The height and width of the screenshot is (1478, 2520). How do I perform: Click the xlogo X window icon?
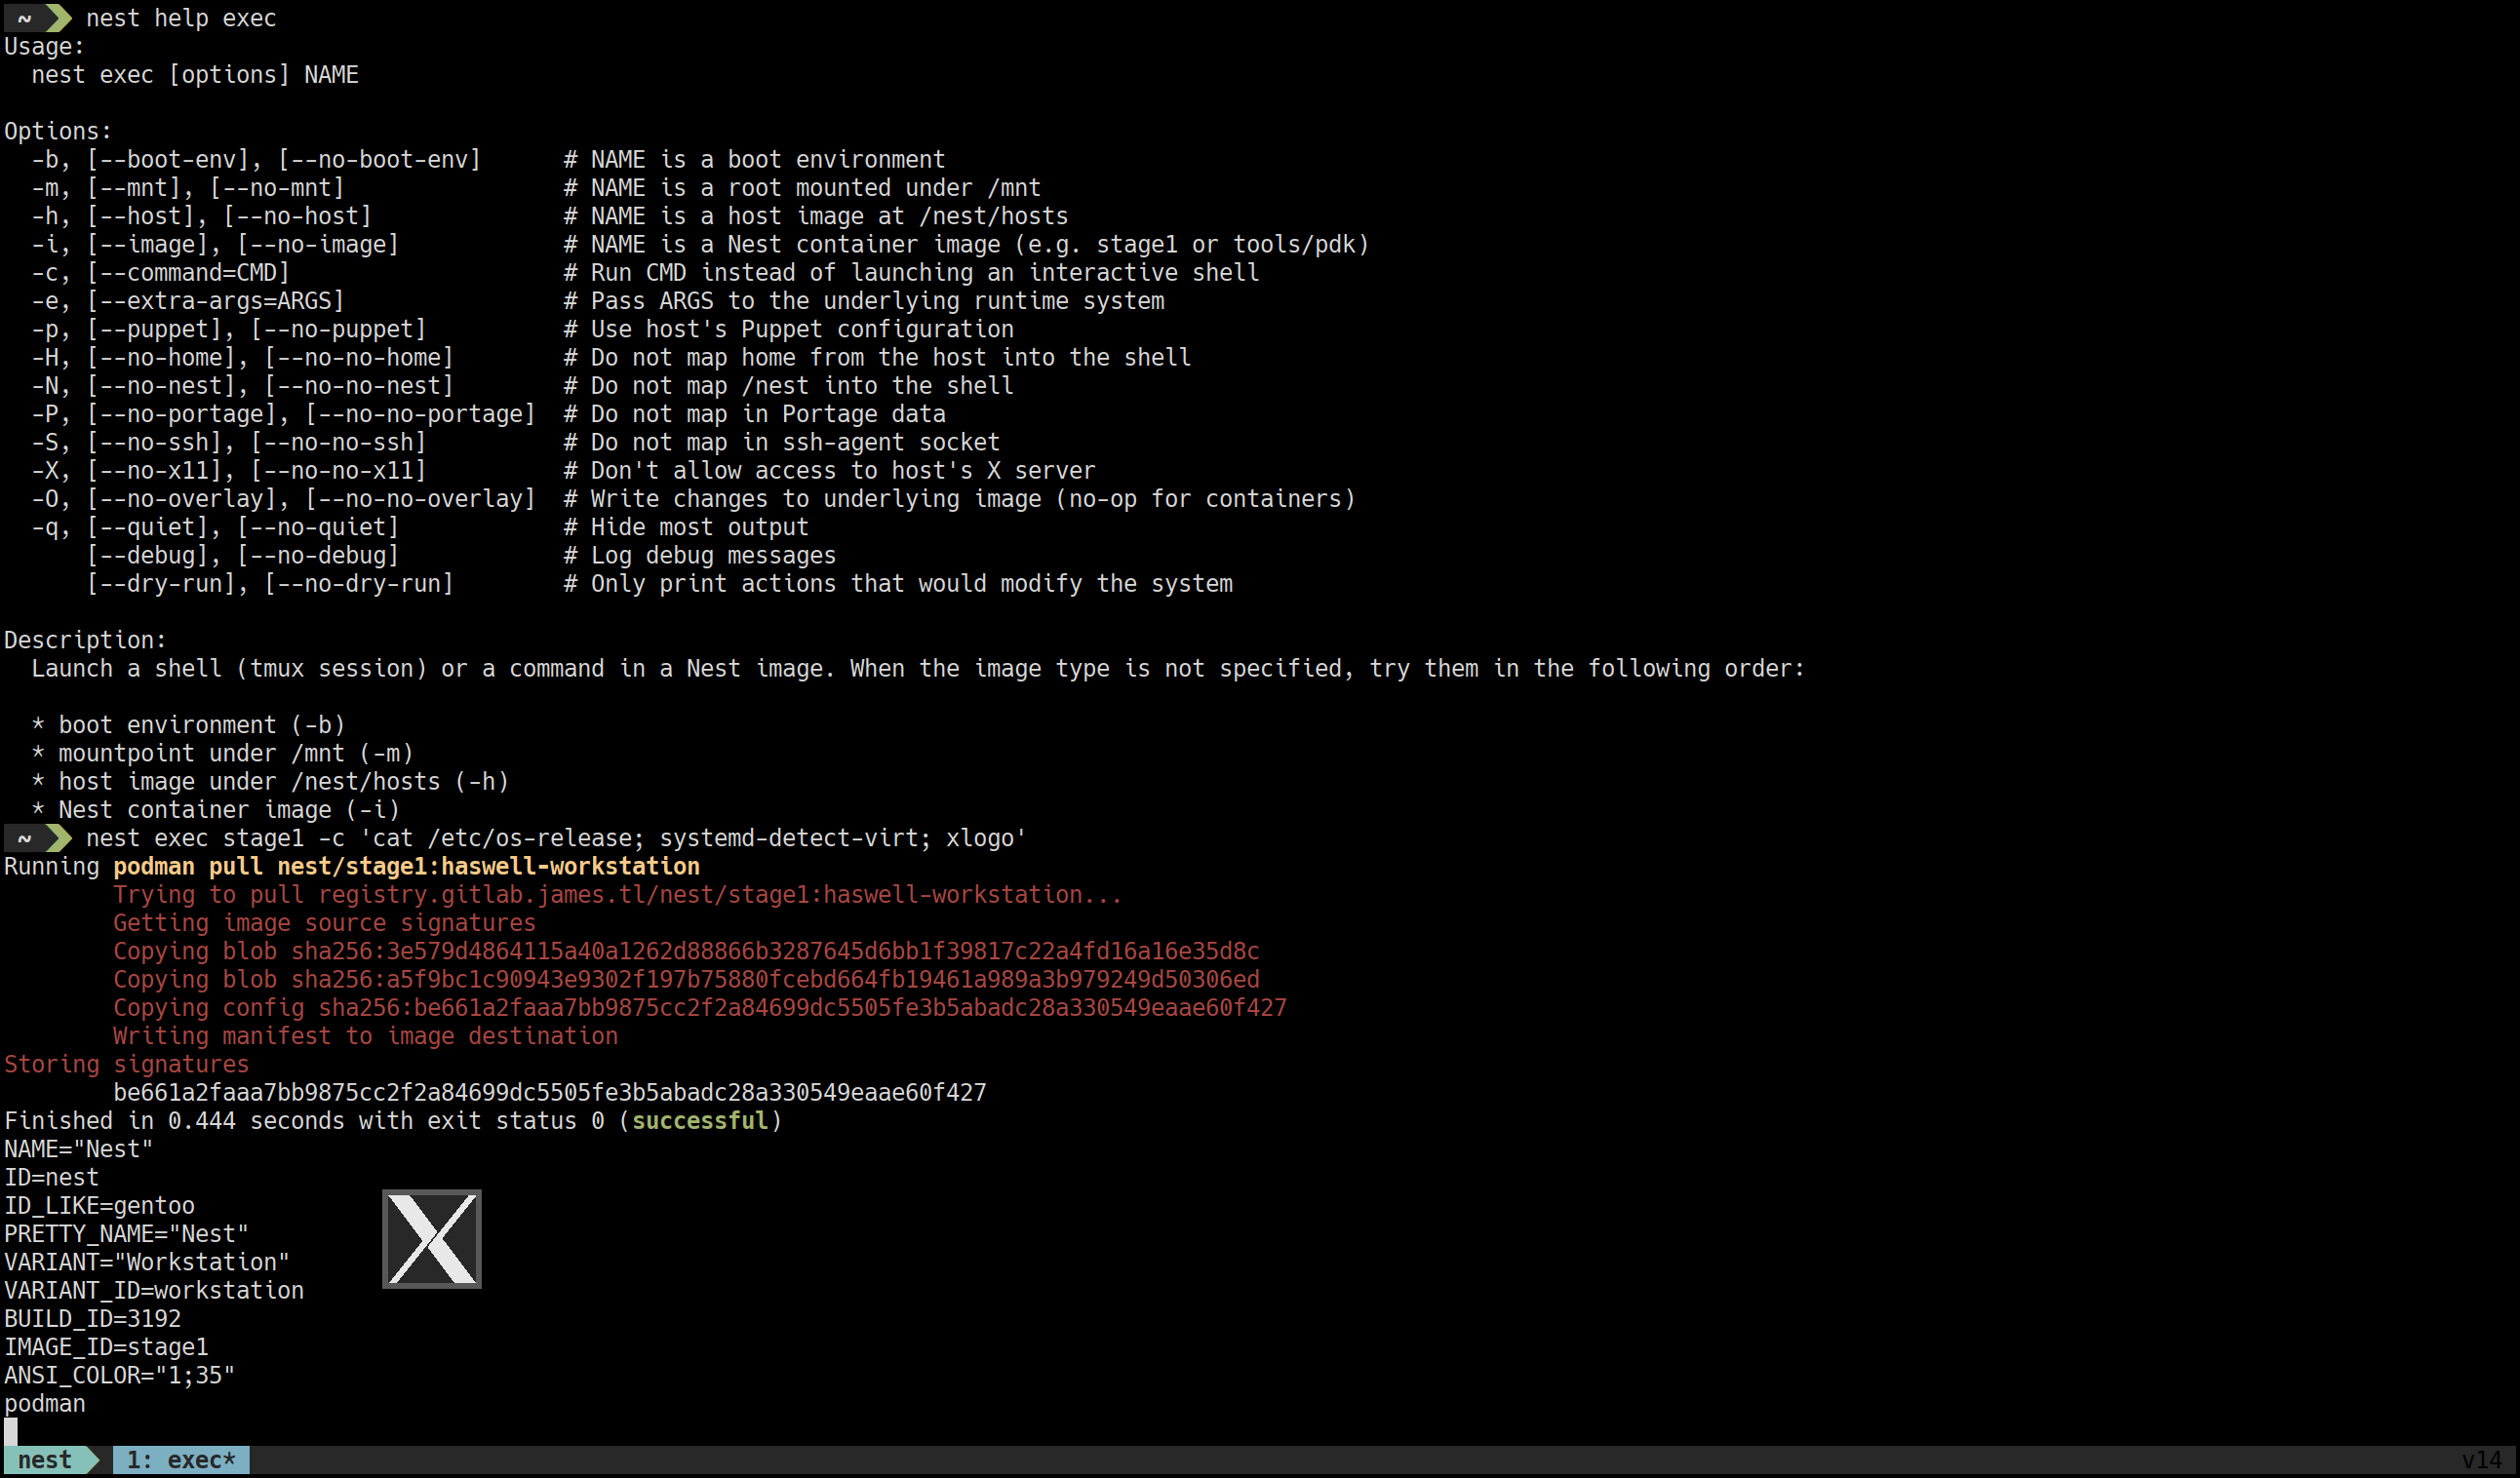[x=431, y=1238]
